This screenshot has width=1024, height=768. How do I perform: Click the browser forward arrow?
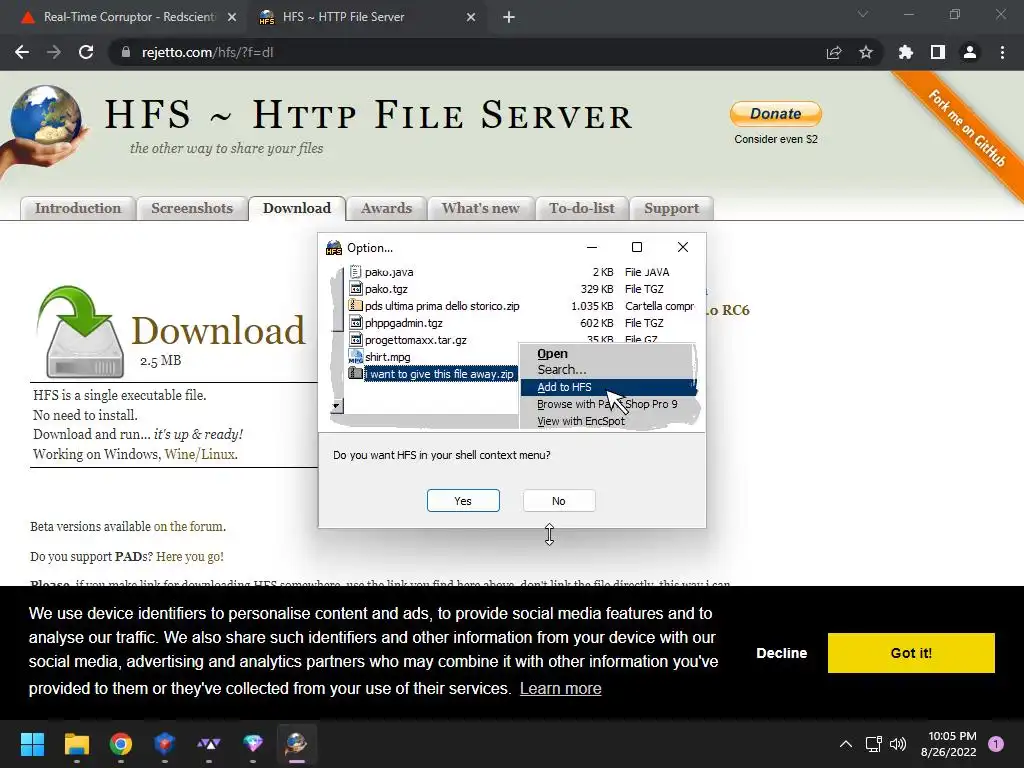point(54,52)
